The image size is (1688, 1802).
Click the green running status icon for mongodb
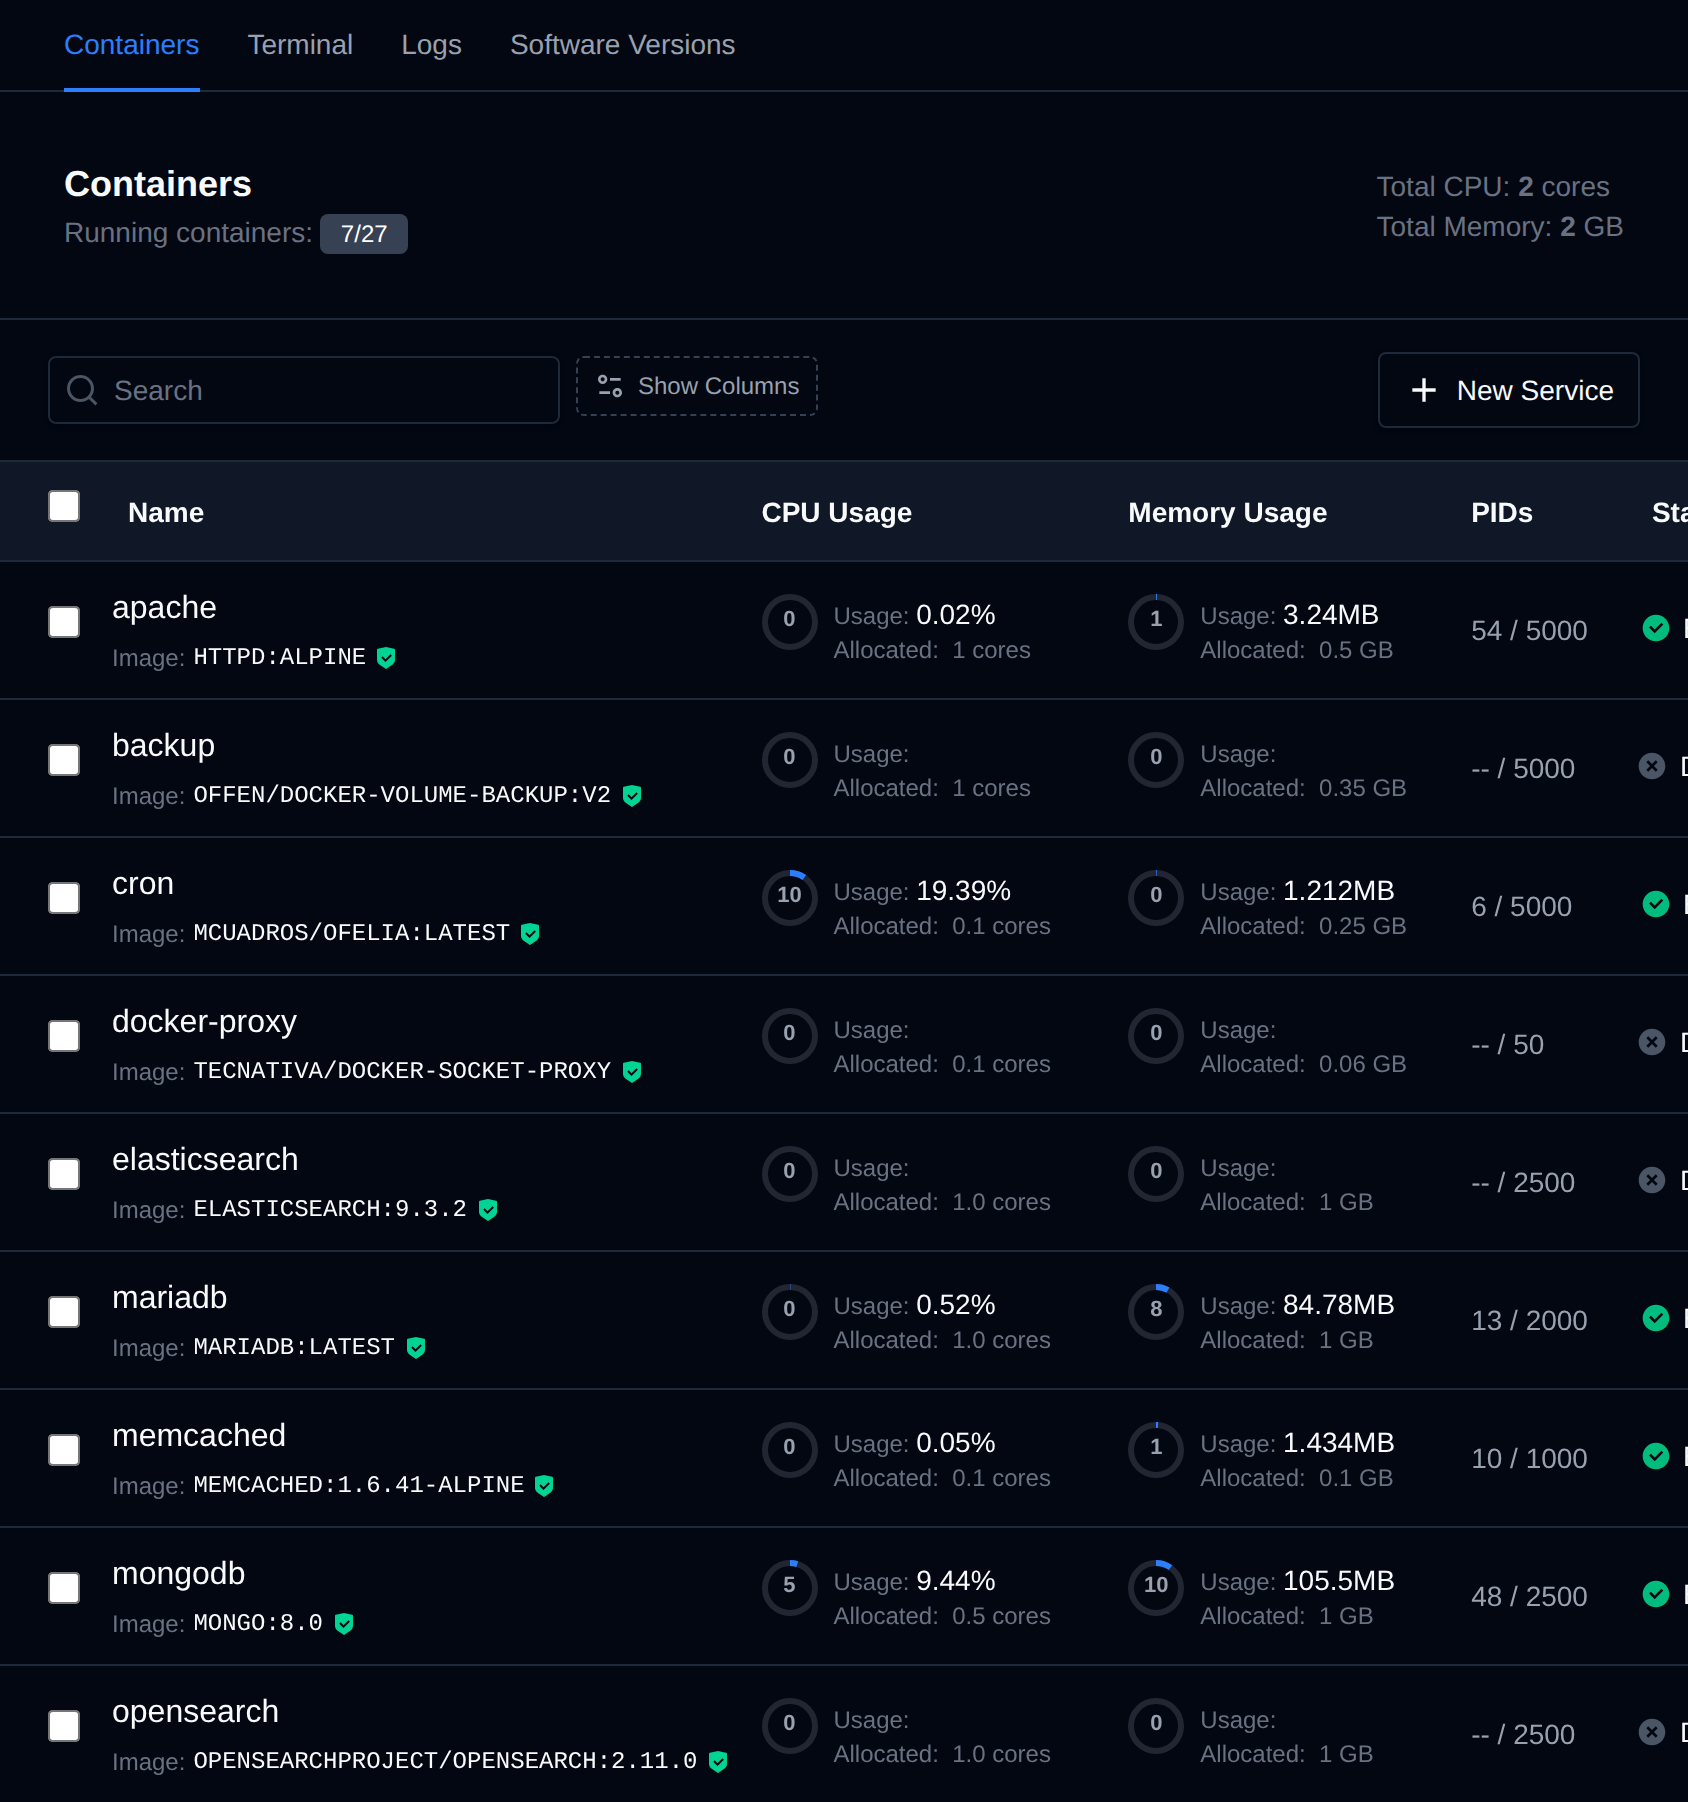coord(1656,1594)
